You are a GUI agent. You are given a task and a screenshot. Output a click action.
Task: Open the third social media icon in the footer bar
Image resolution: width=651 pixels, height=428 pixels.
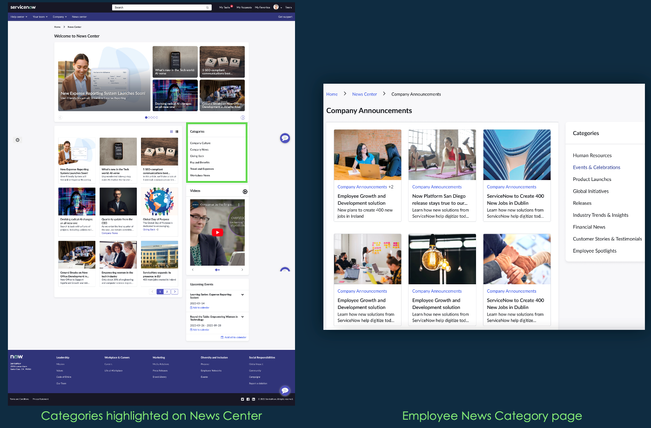[x=253, y=399]
